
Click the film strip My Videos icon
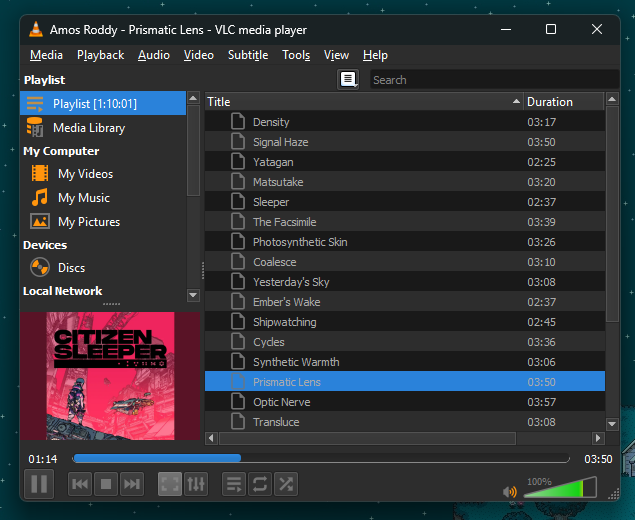pos(40,173)
